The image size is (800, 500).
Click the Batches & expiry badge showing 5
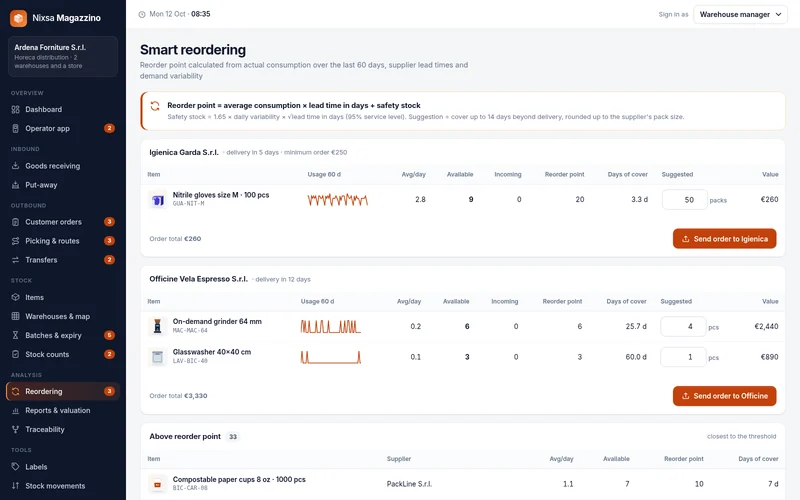click(x=109, y=335)
